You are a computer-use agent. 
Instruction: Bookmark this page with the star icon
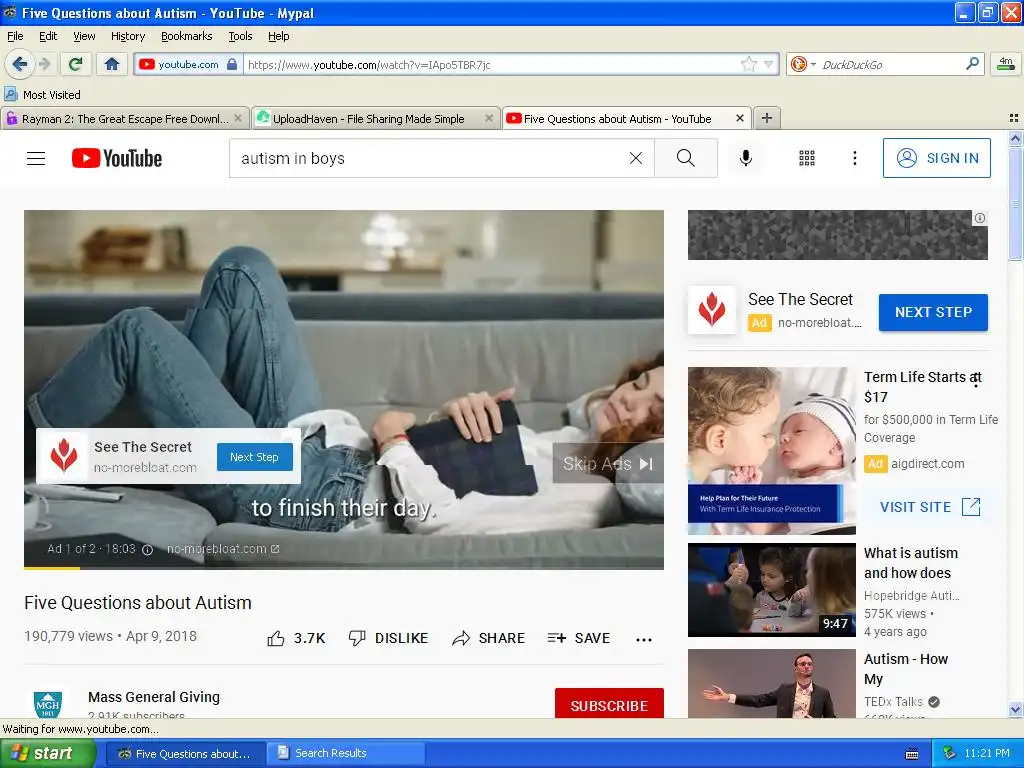(x=748, y=64)
